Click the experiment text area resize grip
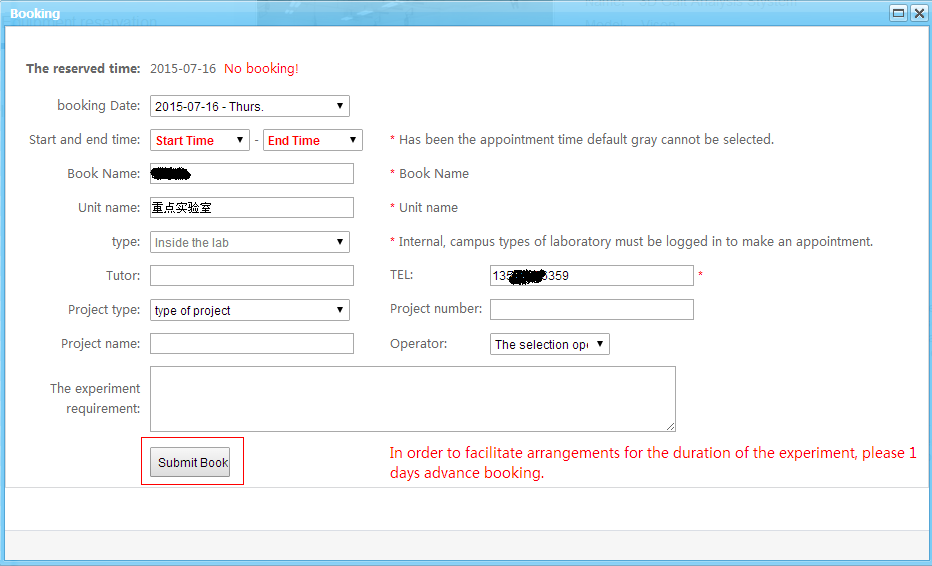This screenshot has width=932, height=566. [x=671, y=426]
